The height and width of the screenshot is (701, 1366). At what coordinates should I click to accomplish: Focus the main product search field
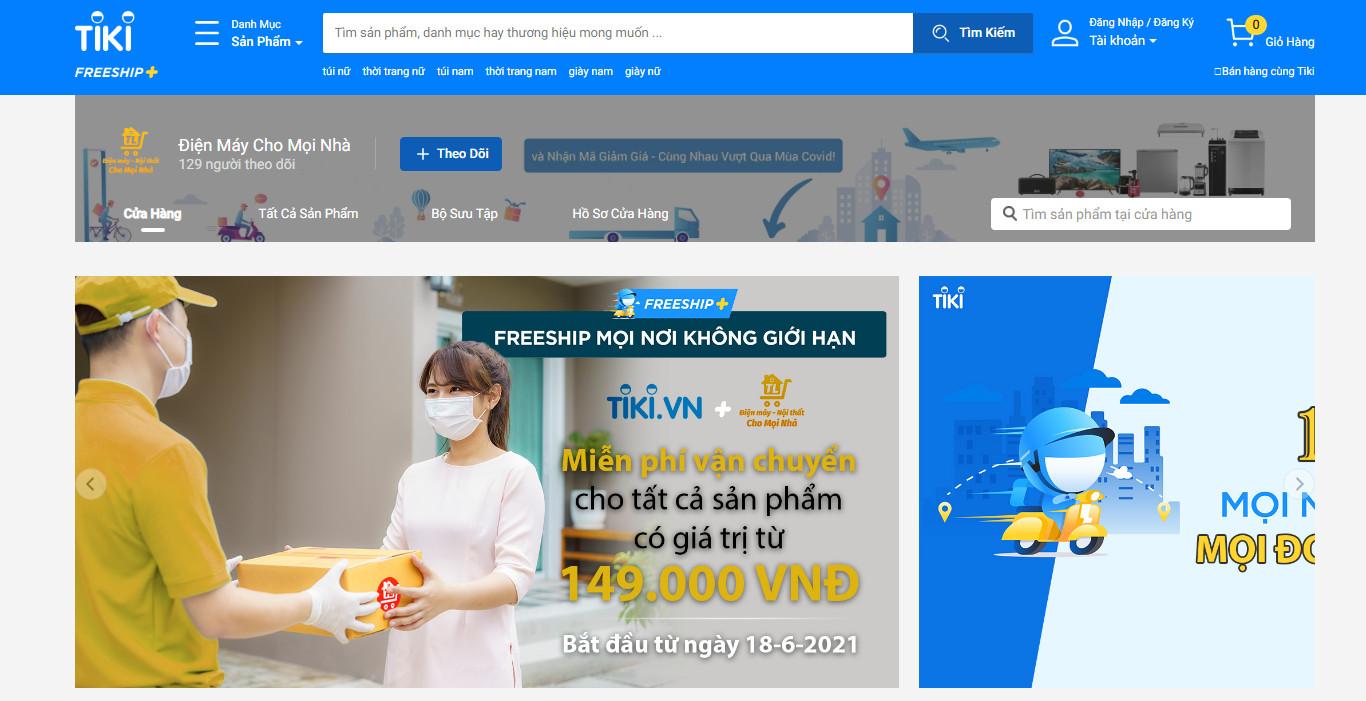click(x=618, y=33)
